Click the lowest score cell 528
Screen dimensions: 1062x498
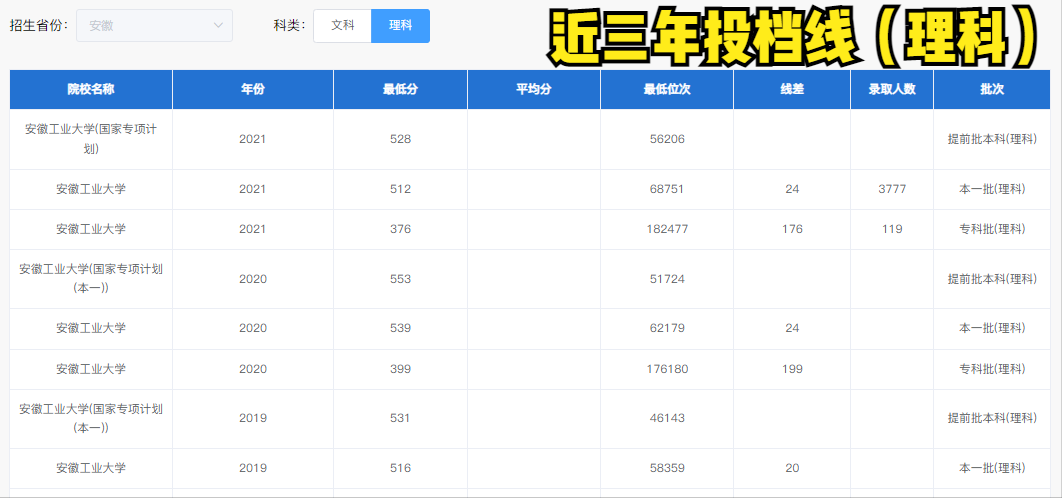400,139
